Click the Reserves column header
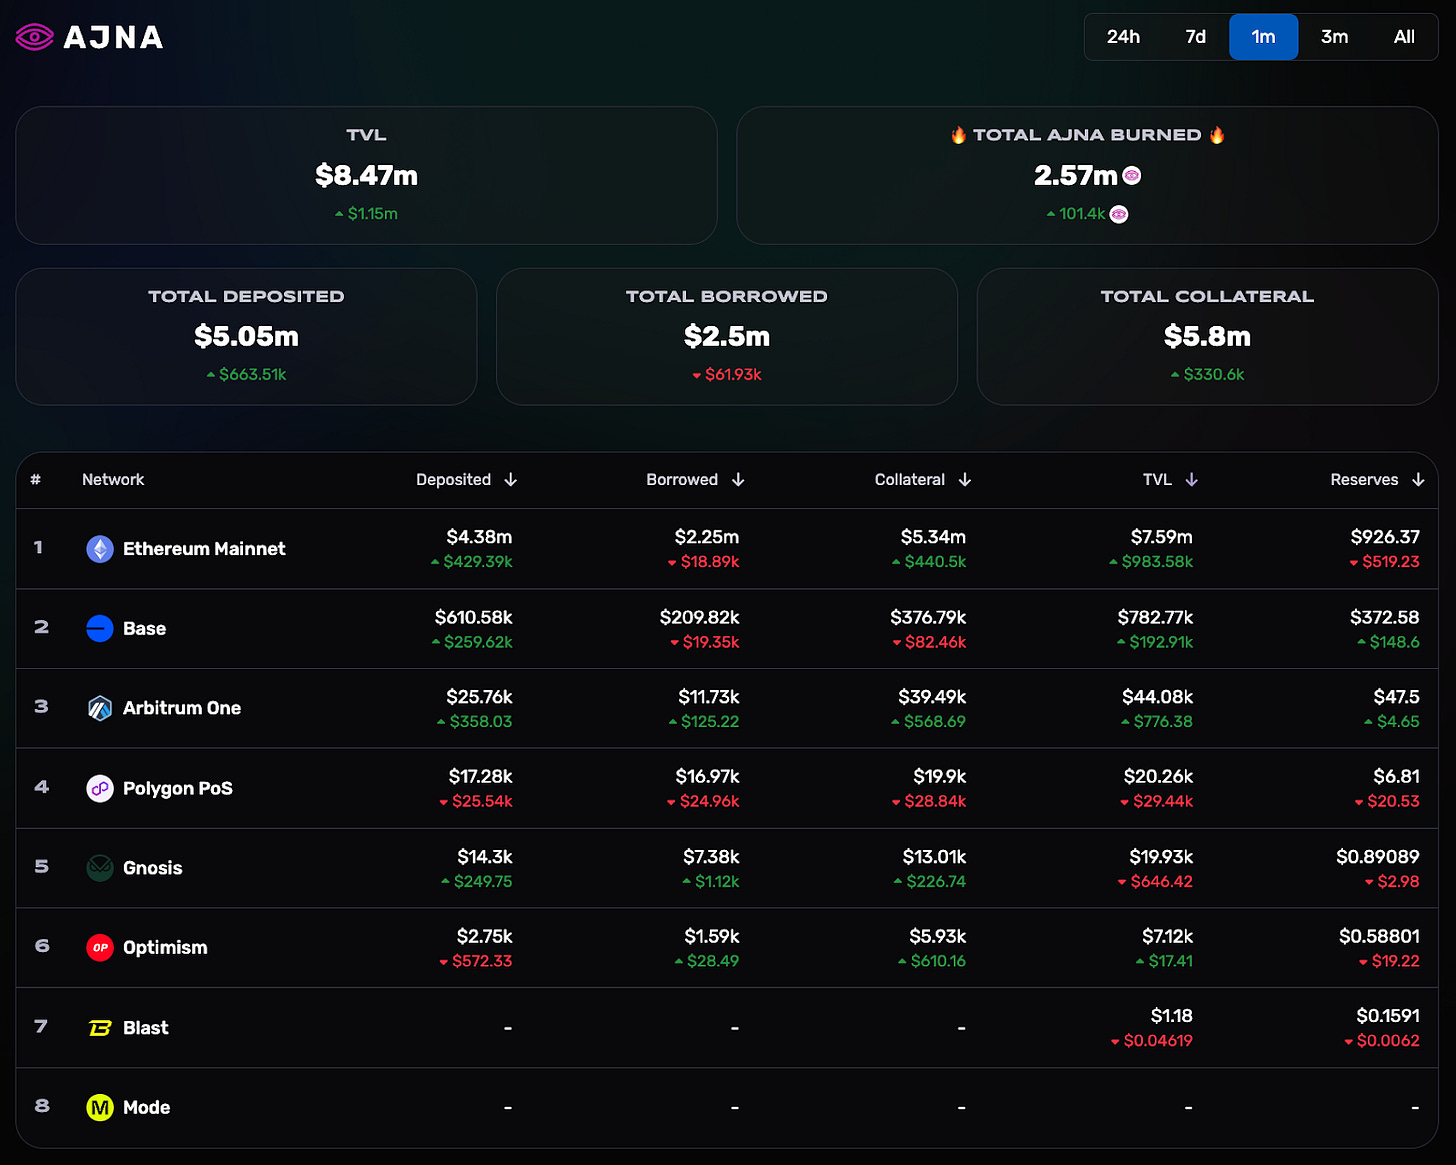This screenshot has height=1165, width=1456. click(x=1364, y=480)
